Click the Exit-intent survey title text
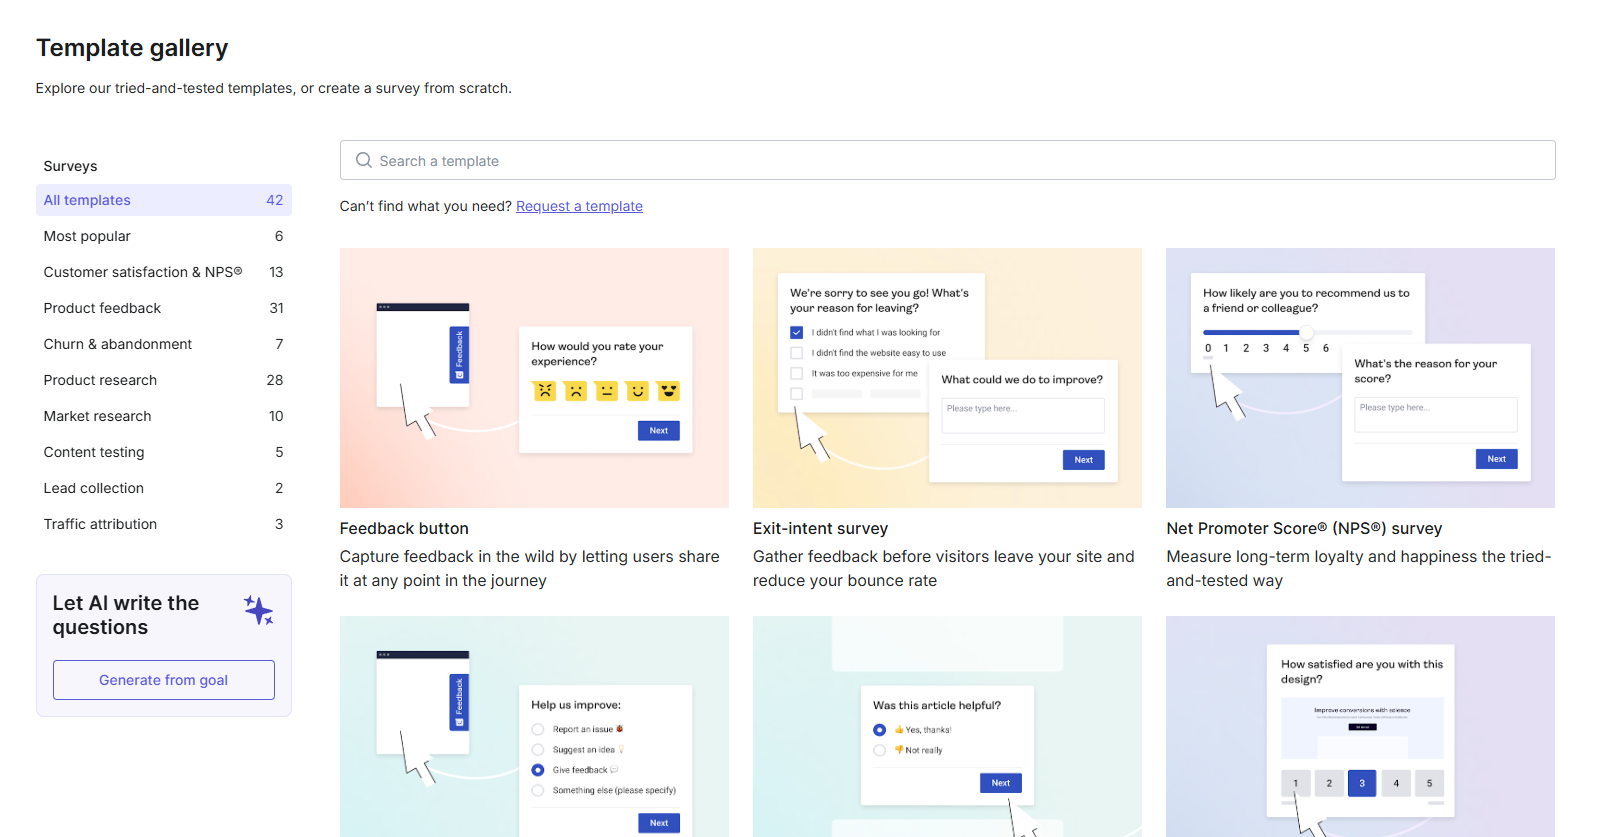The width and height of the screenshot is (1609, 837). [x=820, y=528]
